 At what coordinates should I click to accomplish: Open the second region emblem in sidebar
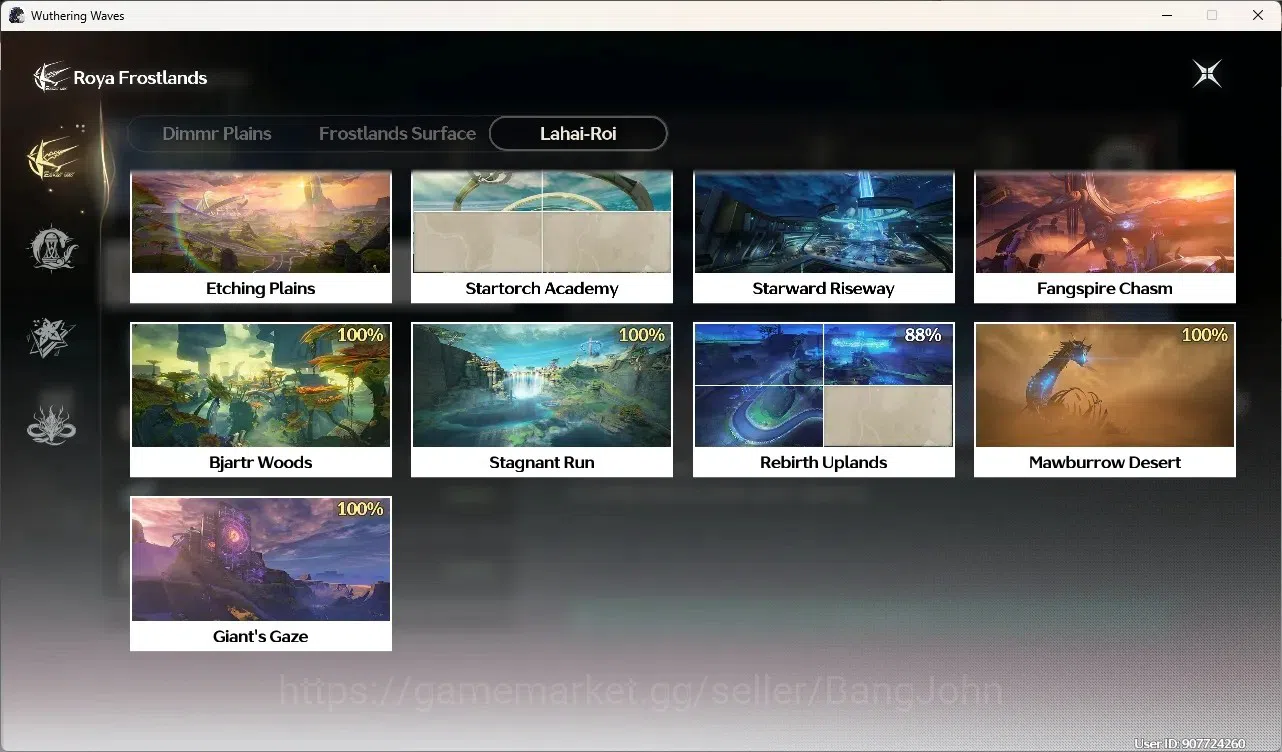(x=52, y=247)
